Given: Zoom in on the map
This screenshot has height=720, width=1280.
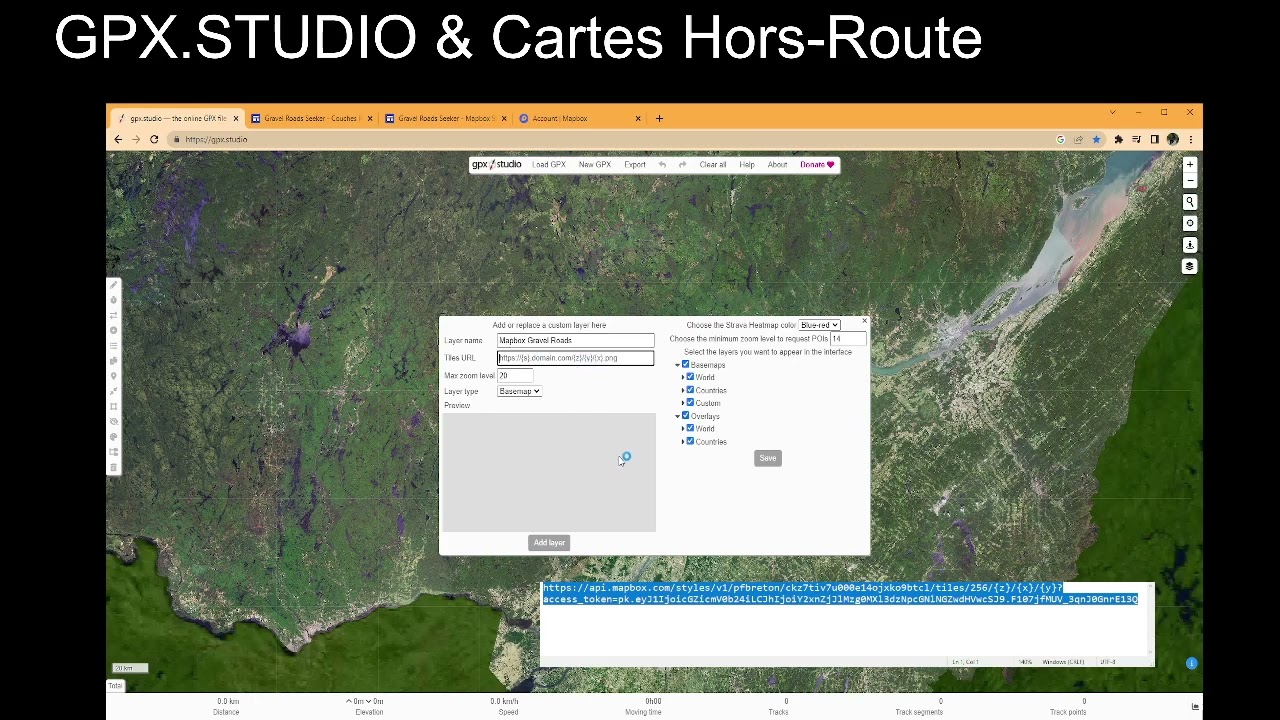Looking at the screenshot, I should [x=1189, y=164].
